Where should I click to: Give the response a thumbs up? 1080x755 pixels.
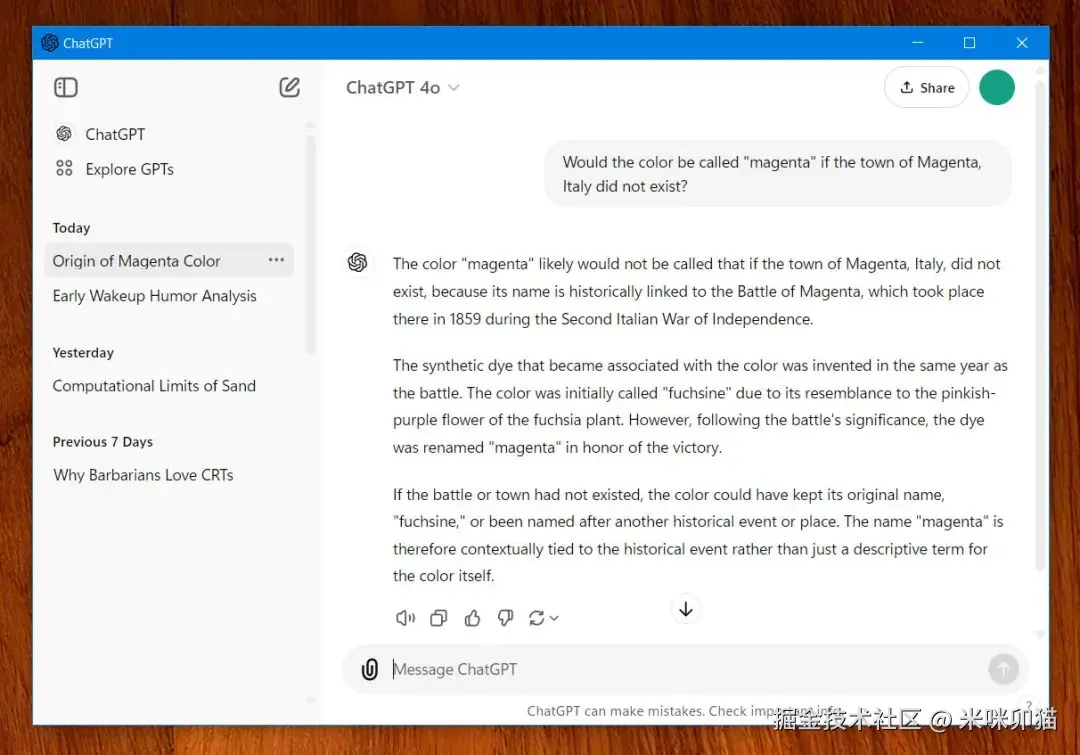(x=472, y=618)
